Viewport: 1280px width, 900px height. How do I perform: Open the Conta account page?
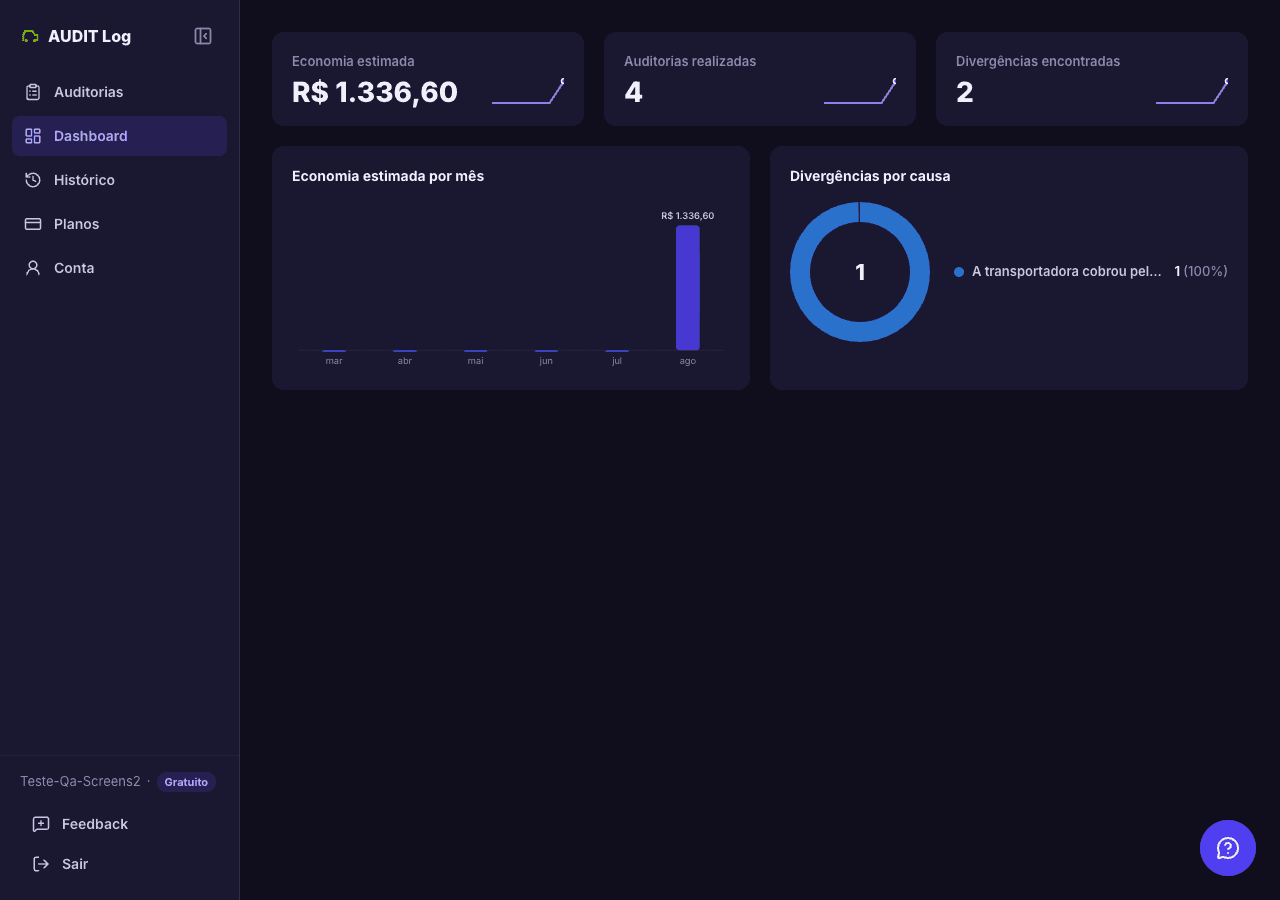(x=119, y=268)
